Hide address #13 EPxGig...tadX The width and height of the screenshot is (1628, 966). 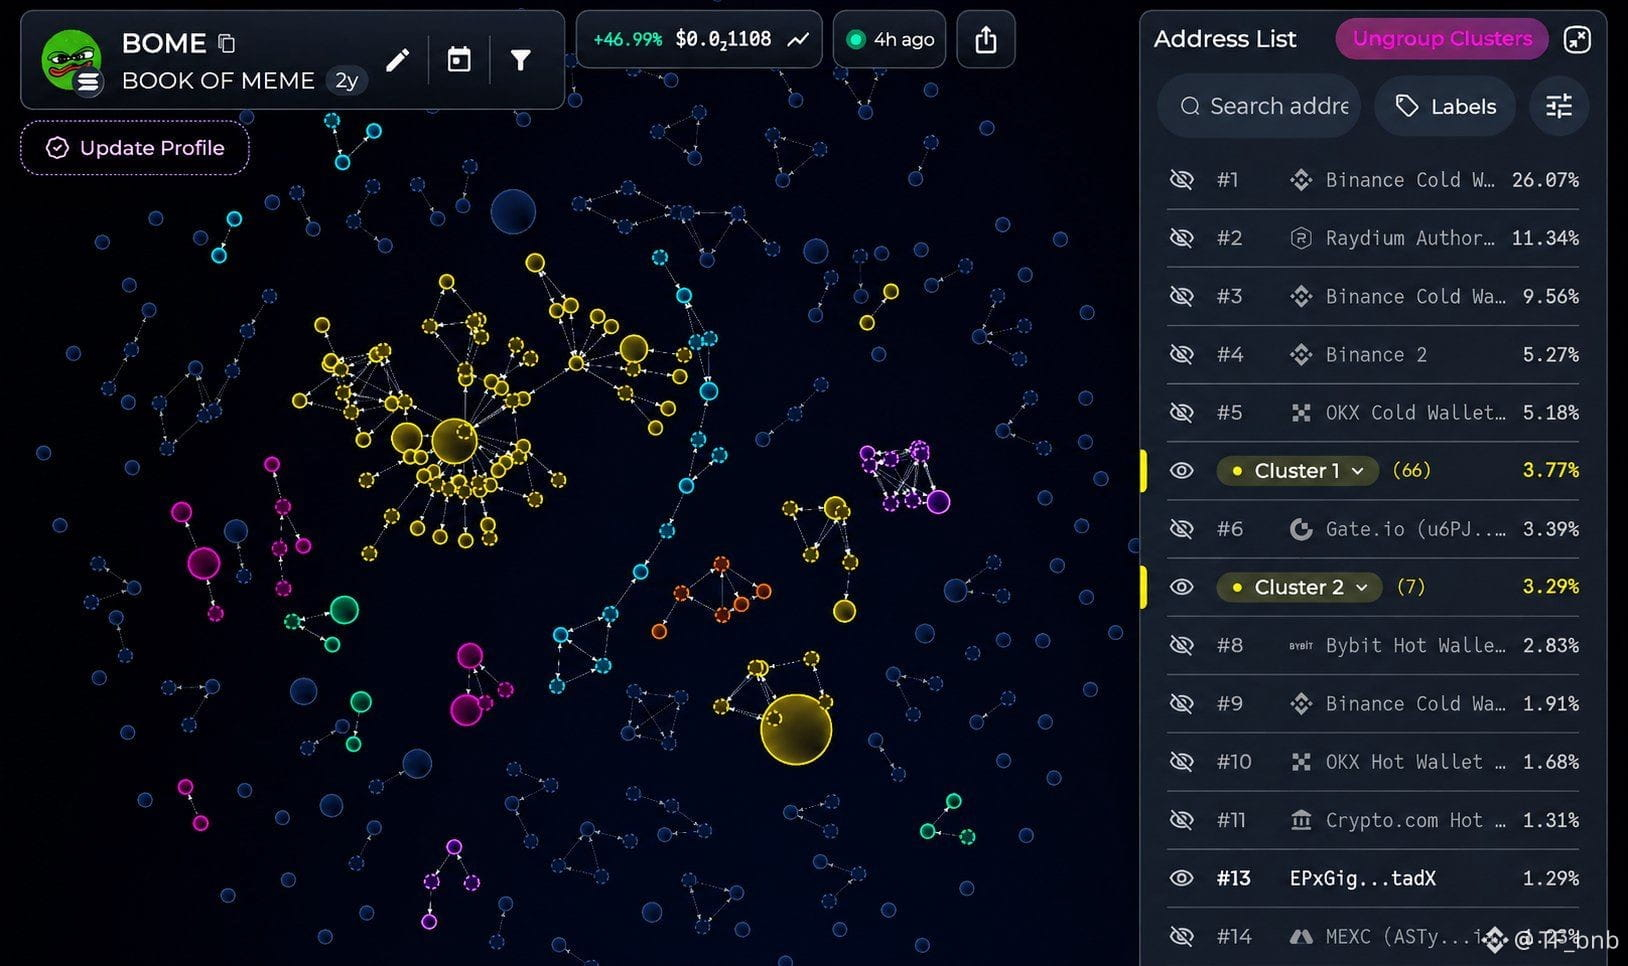coord(1181,878)
